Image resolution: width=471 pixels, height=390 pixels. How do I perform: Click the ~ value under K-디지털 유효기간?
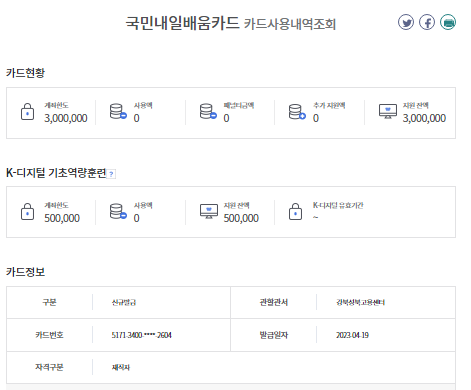point(315,217)
